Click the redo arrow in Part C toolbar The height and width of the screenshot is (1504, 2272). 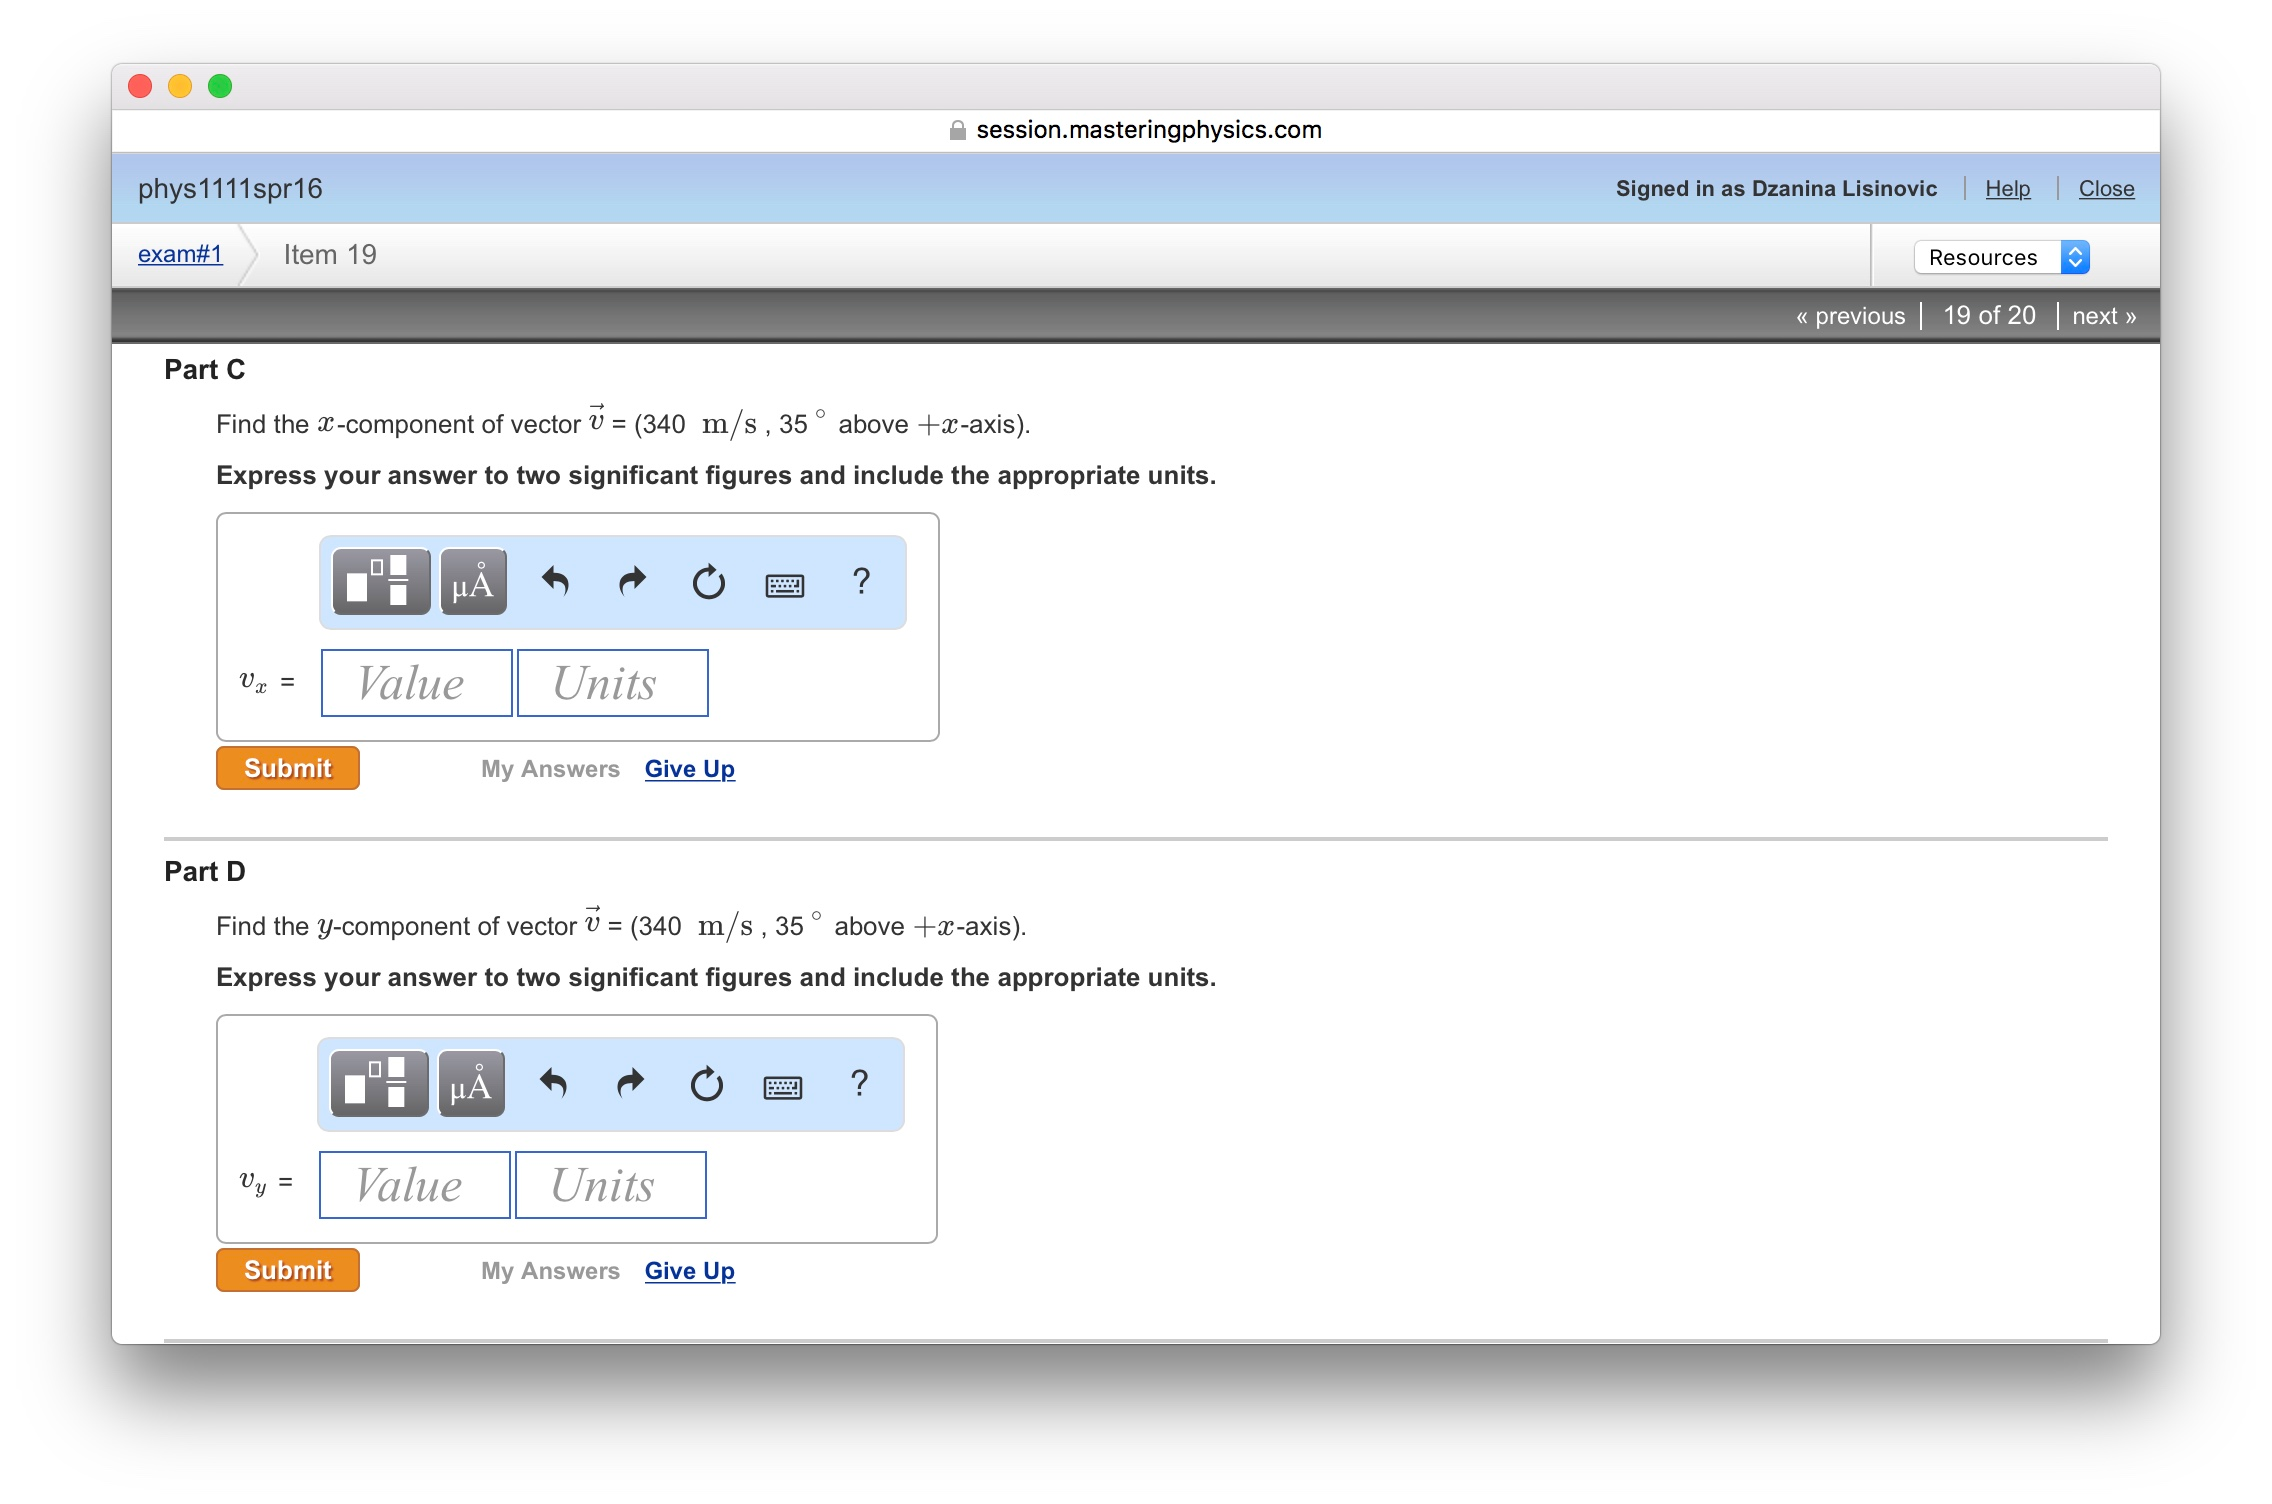coord(632,582)
